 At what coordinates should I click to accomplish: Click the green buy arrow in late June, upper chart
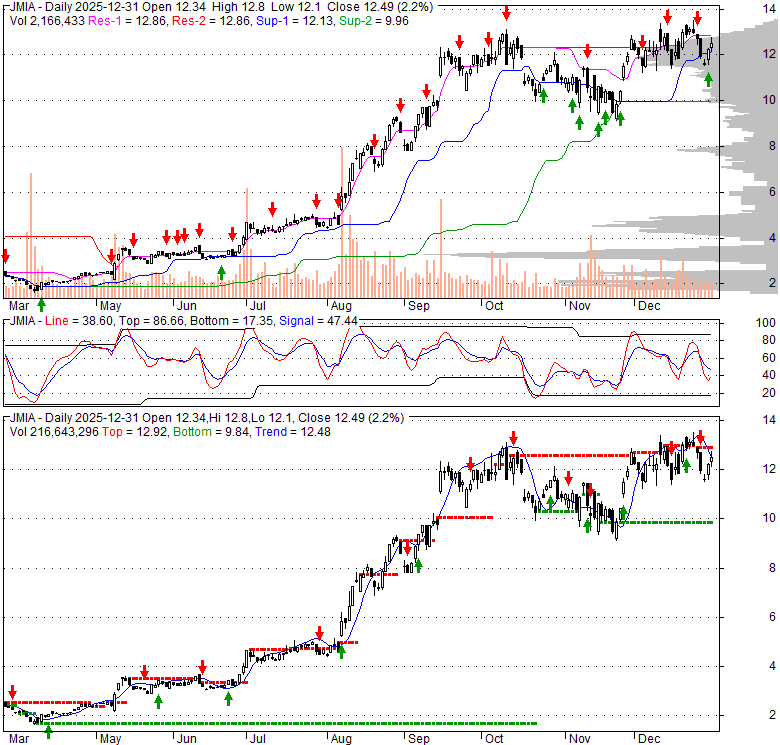click(221, 273)
